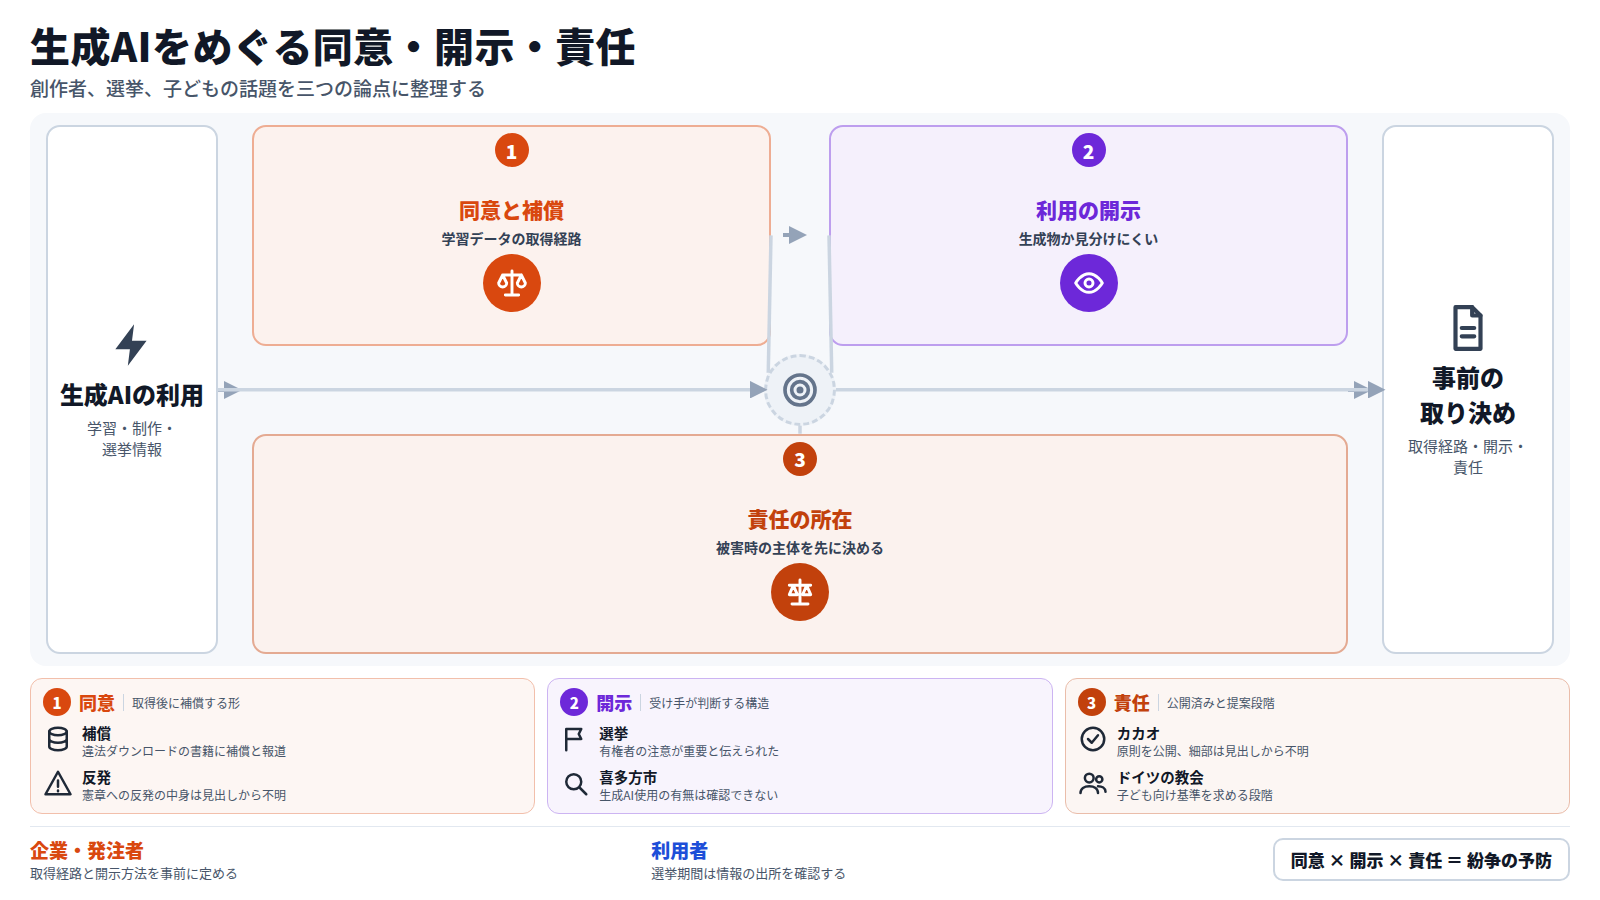Click the people icon beside ドイツの教会

(x=1093, y=784)
